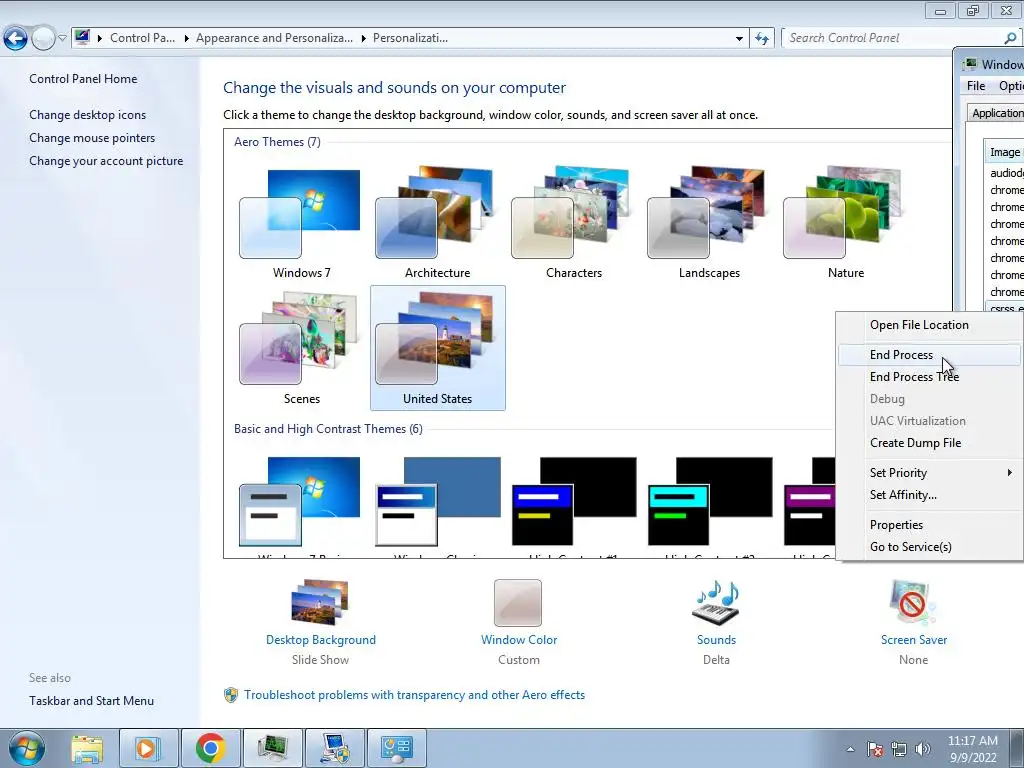This screenshot has height=768, width=1024.
Task: Select the Windows 7 Aero theme
Action: [x=302, y=221]
